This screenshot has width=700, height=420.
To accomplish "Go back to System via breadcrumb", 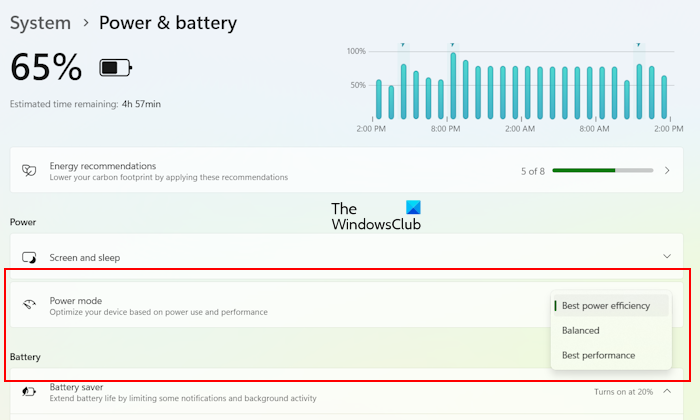I will tap(40, 22).
